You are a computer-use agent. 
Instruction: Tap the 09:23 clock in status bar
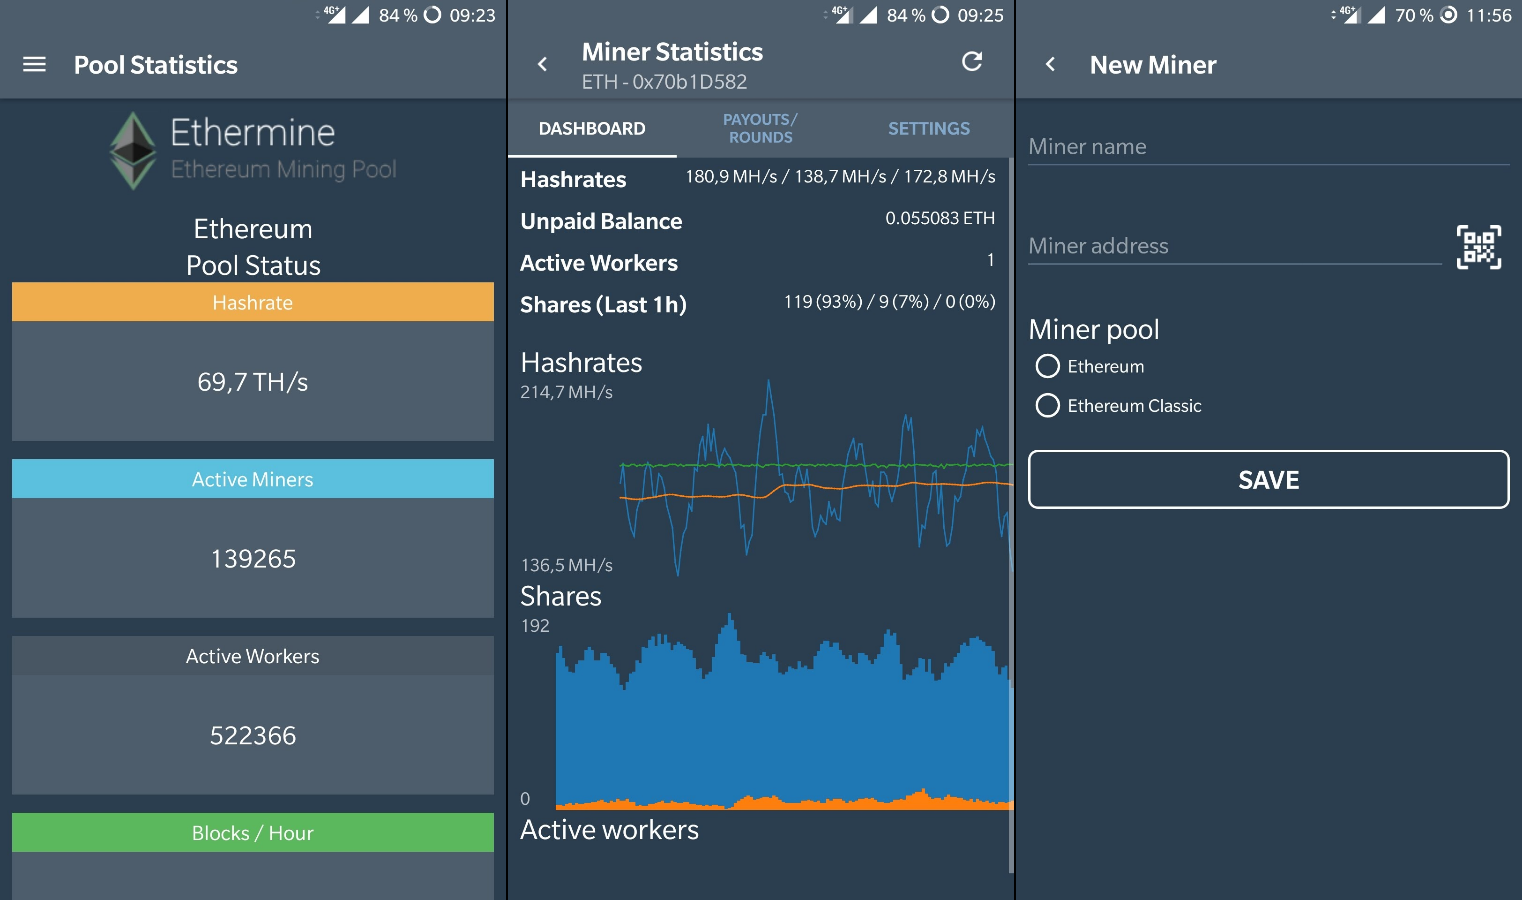click(x=472, y=15)
